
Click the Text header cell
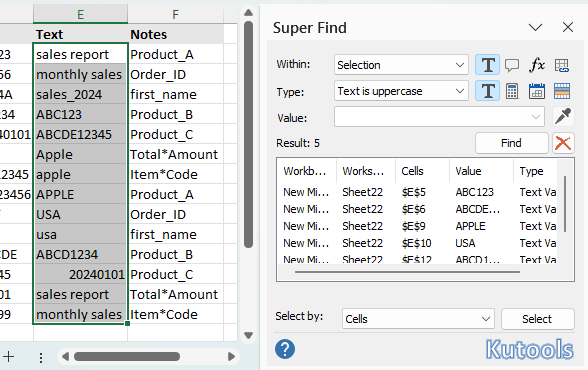point(80,34)
